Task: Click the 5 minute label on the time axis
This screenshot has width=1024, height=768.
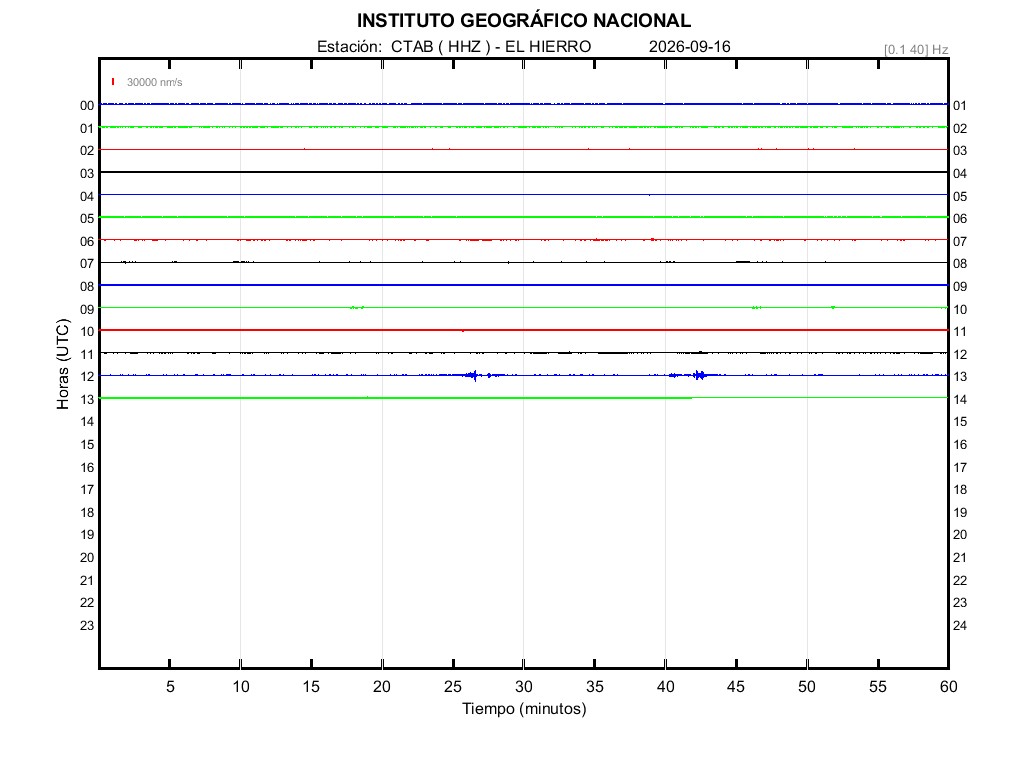Action: (170, 686)
